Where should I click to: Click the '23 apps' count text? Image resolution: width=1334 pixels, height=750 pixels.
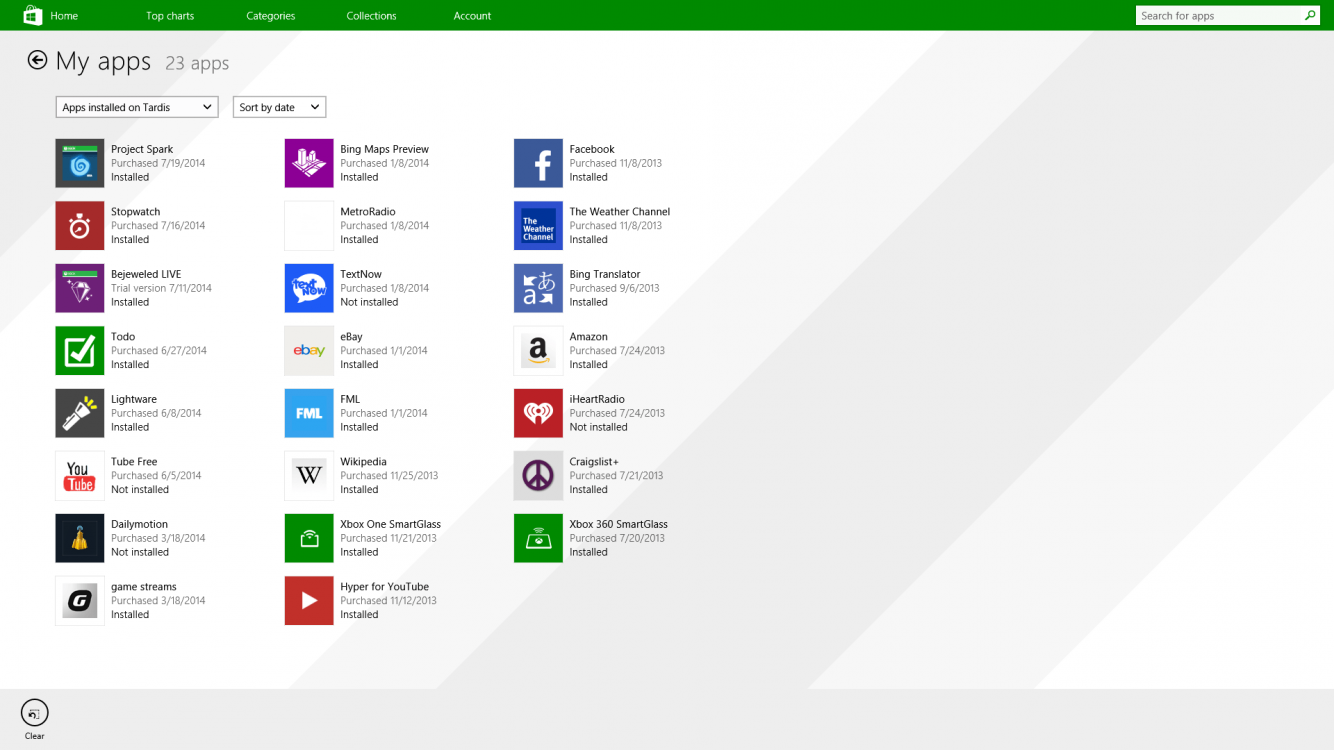point(197,63)
